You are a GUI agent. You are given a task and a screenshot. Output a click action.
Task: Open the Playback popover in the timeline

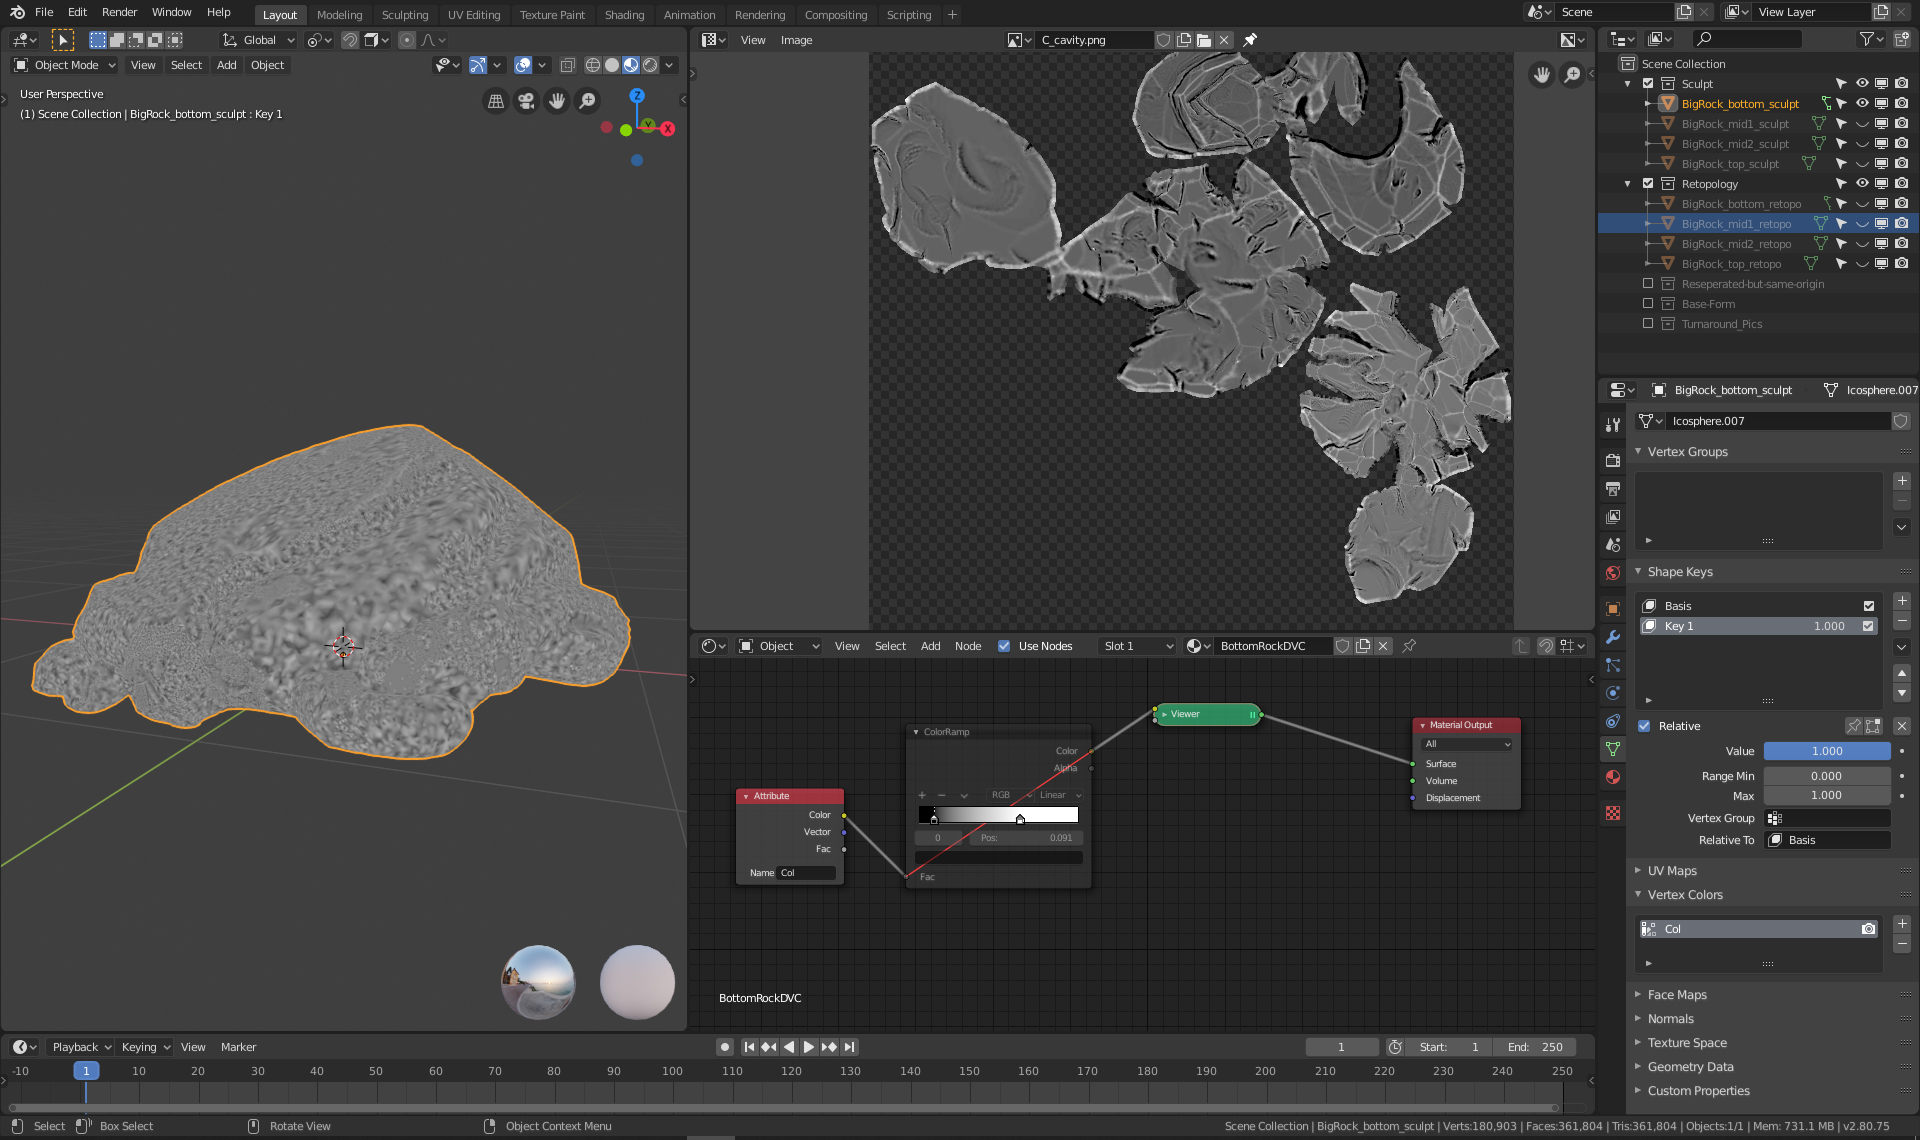click(x=80, y=1047)
